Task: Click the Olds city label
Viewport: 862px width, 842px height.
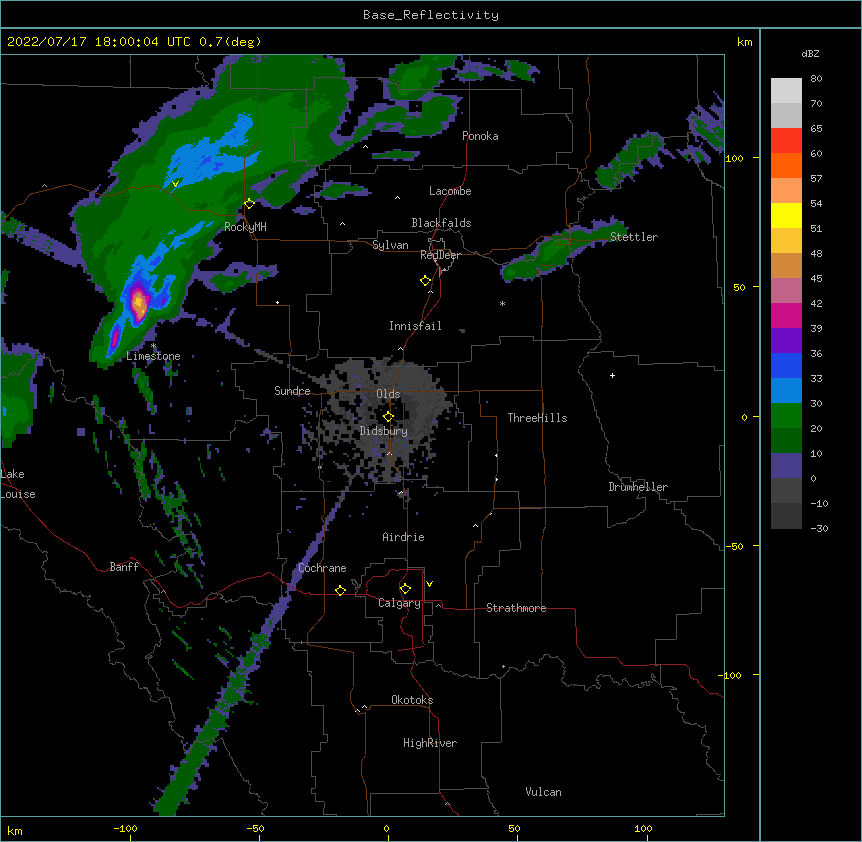Action: click(x=388, y=394)
